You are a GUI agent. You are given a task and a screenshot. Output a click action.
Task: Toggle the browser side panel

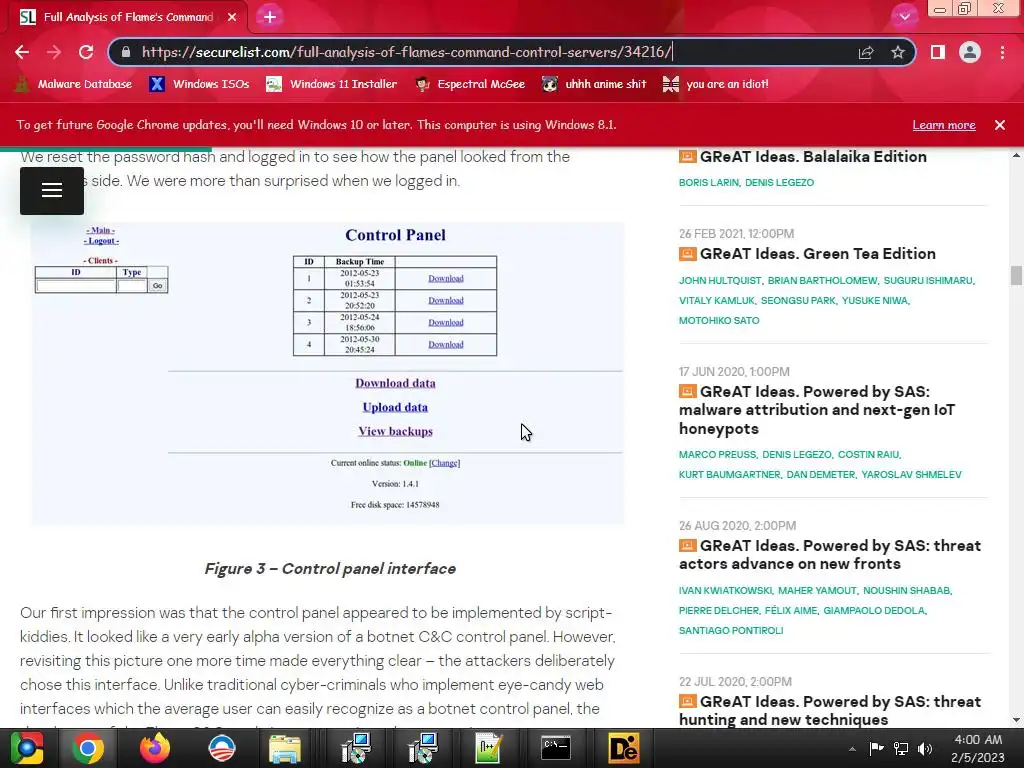[938, 52]
